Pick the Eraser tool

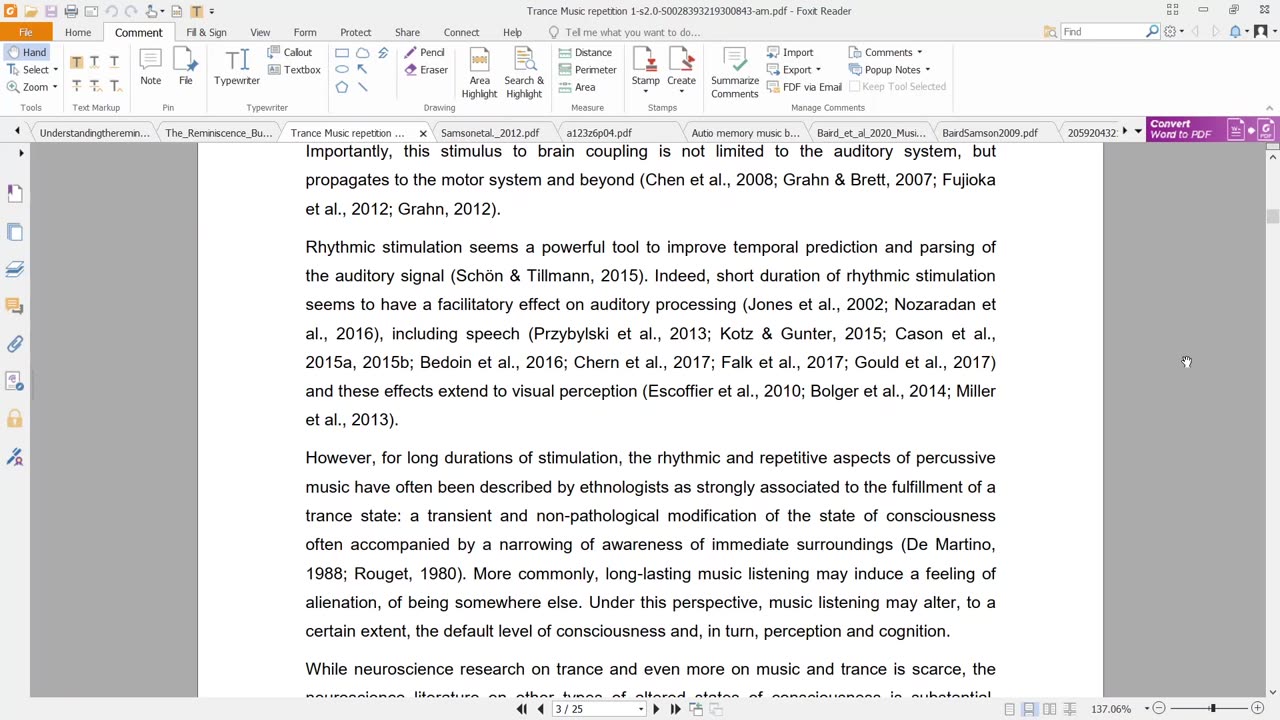pyautogui.click(x=426, y=70)
